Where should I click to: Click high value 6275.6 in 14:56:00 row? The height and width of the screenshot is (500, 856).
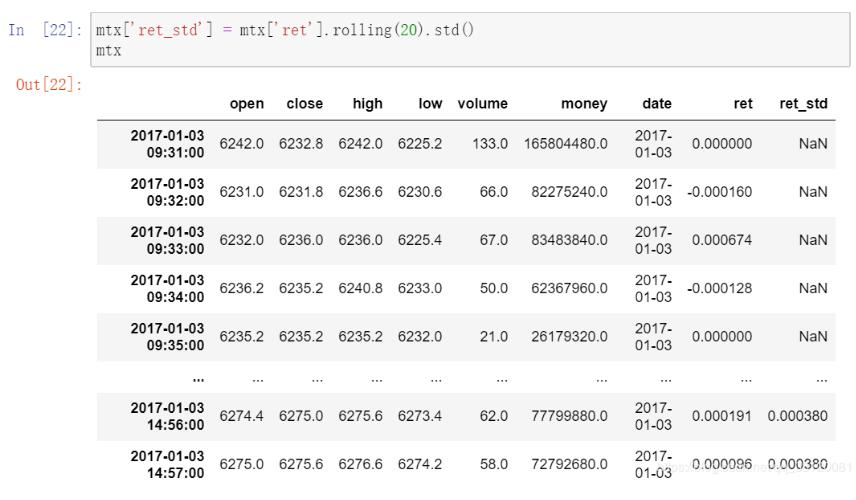(x=360, y=416)
